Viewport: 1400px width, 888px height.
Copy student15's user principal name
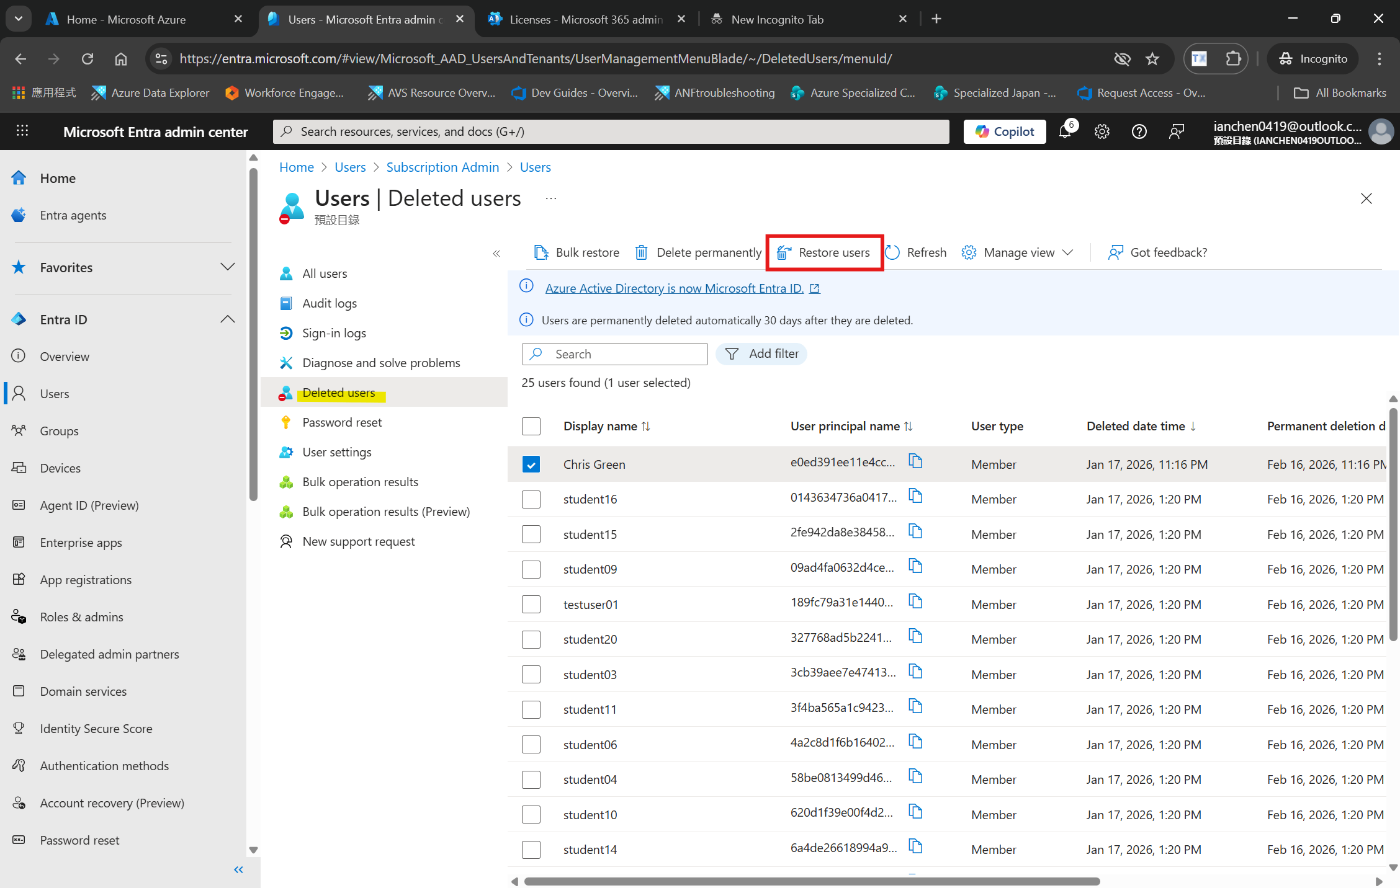click(915, 531)
